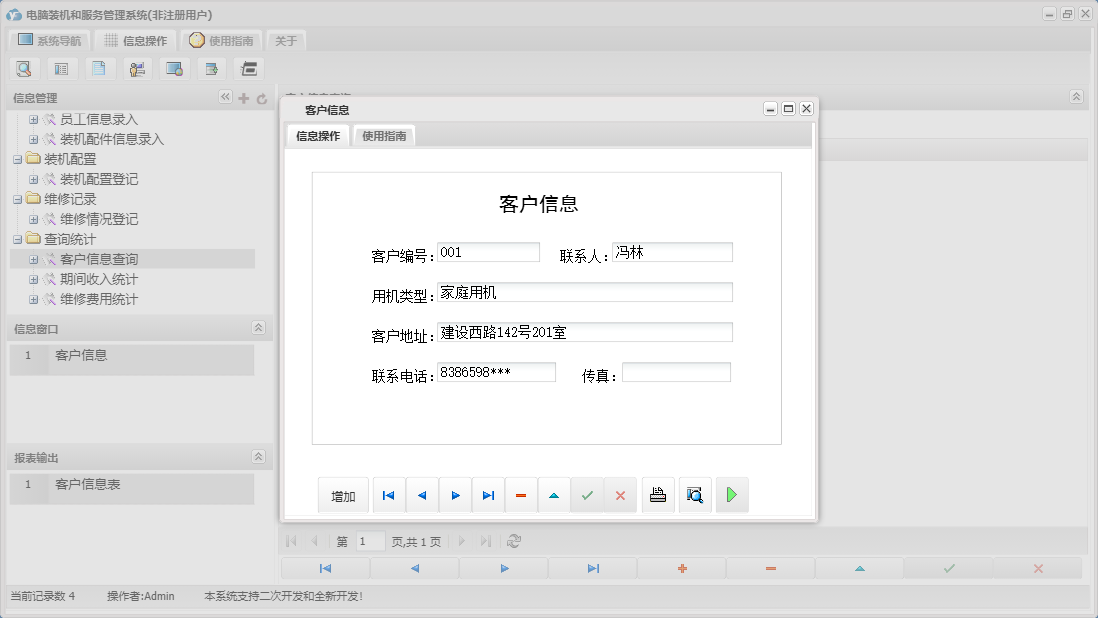Click the green run arrow in the dialog
Screen dimensions: 1098x618
point(731,494)
